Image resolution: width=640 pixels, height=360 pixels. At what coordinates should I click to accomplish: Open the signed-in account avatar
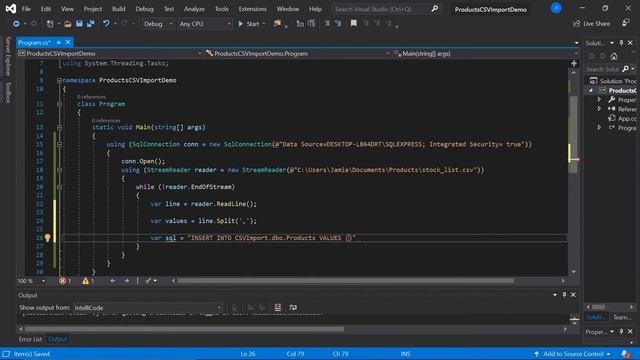pos(556,8)
